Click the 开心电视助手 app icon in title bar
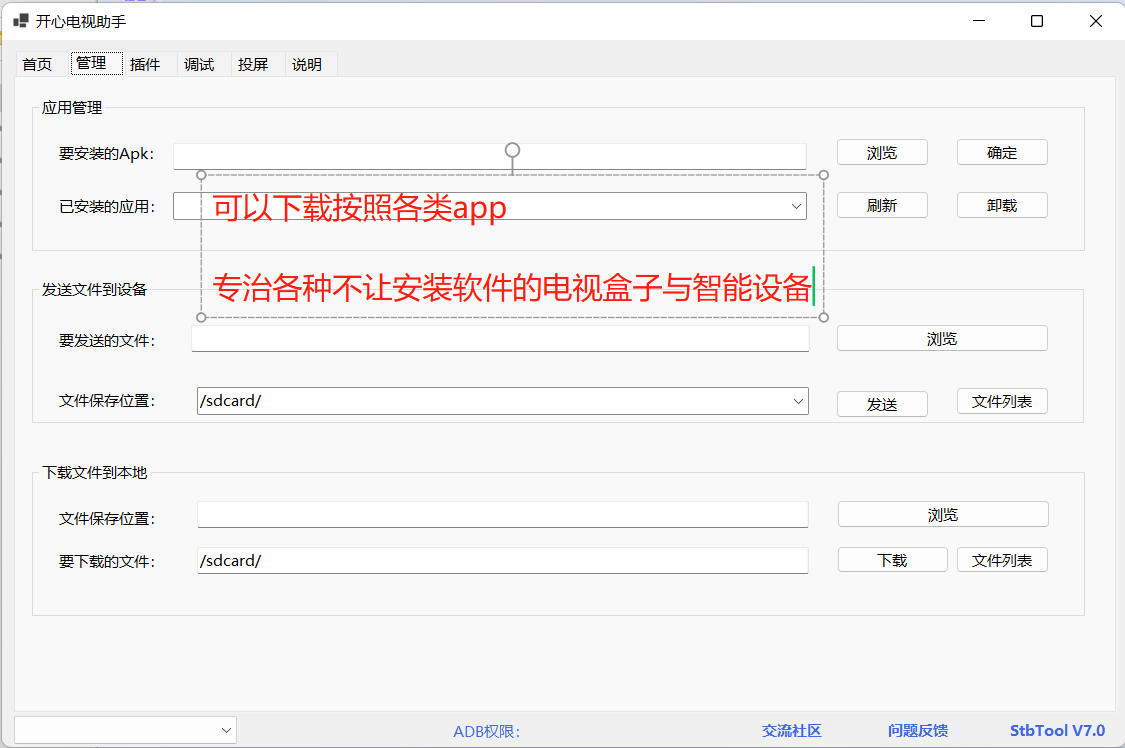This screenshot has height=748, width=1125. [x=21, y=21]
